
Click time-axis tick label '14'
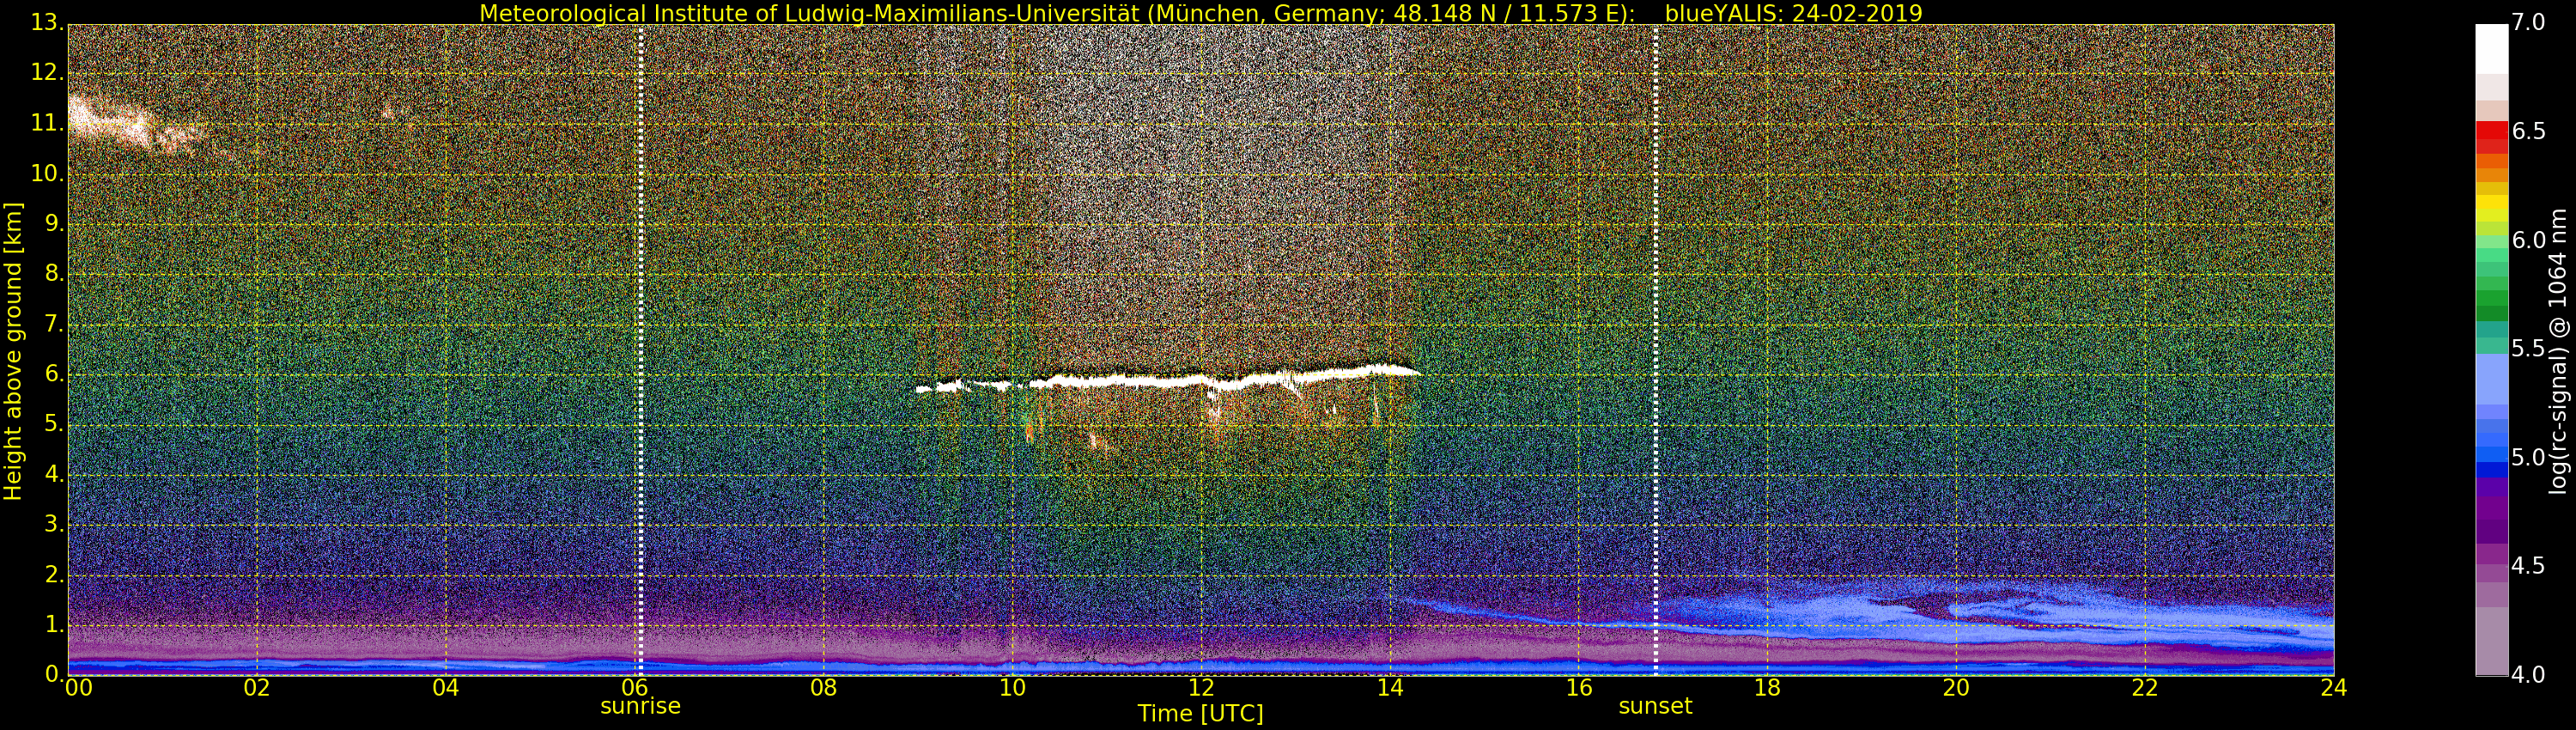tap(1390, 688)
